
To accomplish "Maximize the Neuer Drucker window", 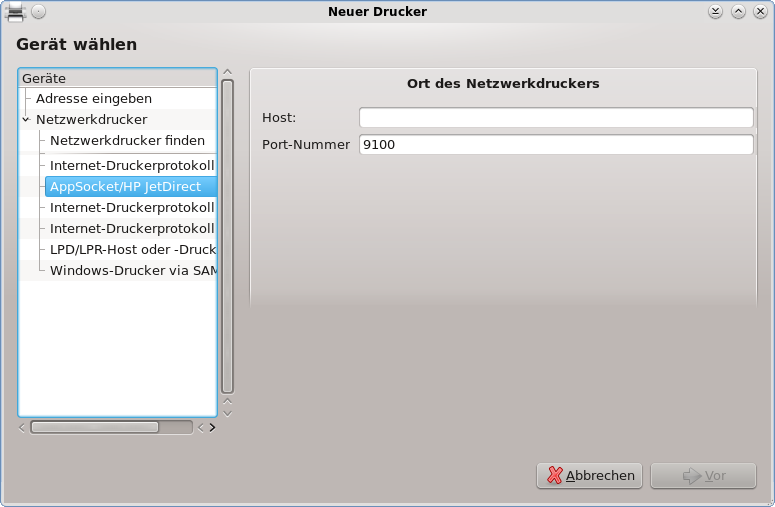I will 738,11.
